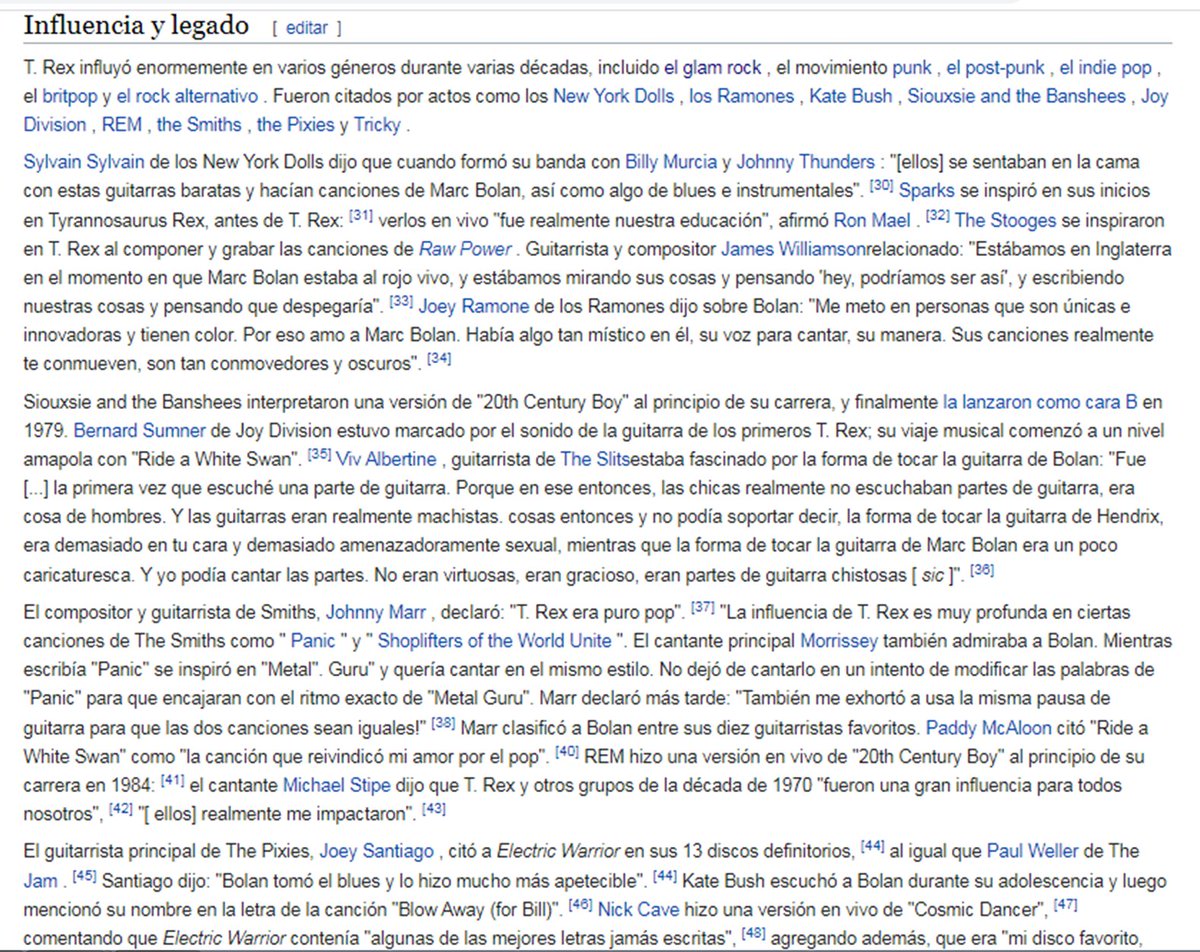Open the 'Kate Bush' link

point(851,97)
